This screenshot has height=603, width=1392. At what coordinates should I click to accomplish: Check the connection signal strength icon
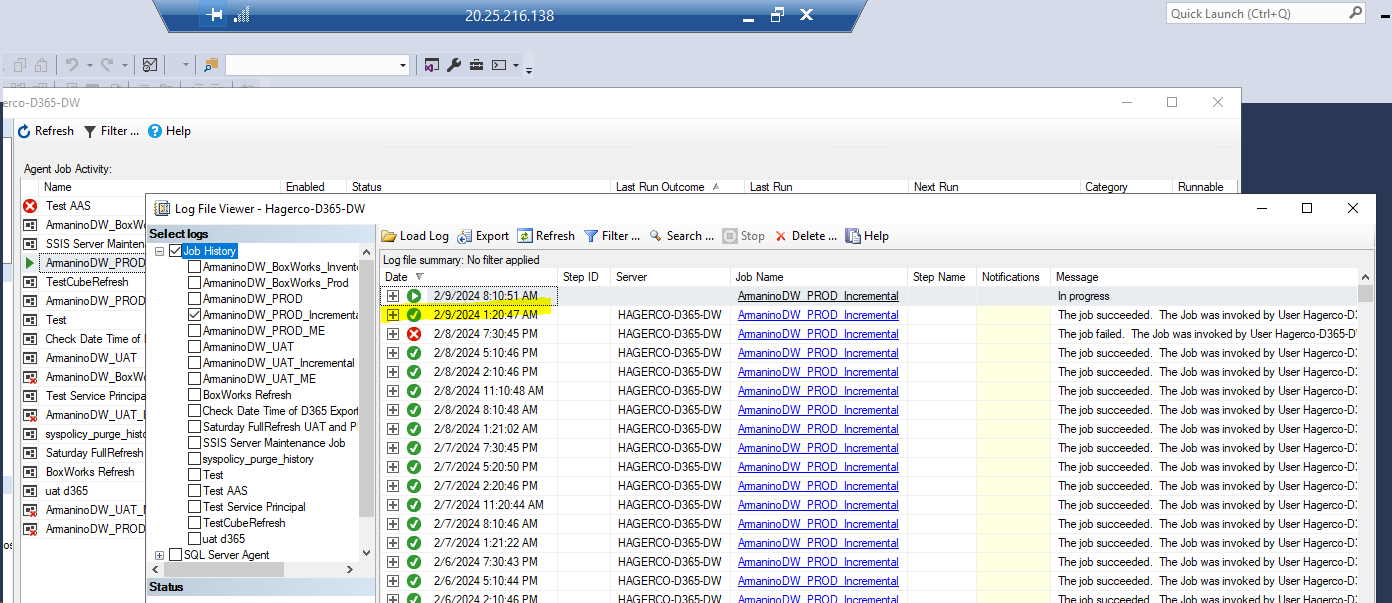click(241, 15)
